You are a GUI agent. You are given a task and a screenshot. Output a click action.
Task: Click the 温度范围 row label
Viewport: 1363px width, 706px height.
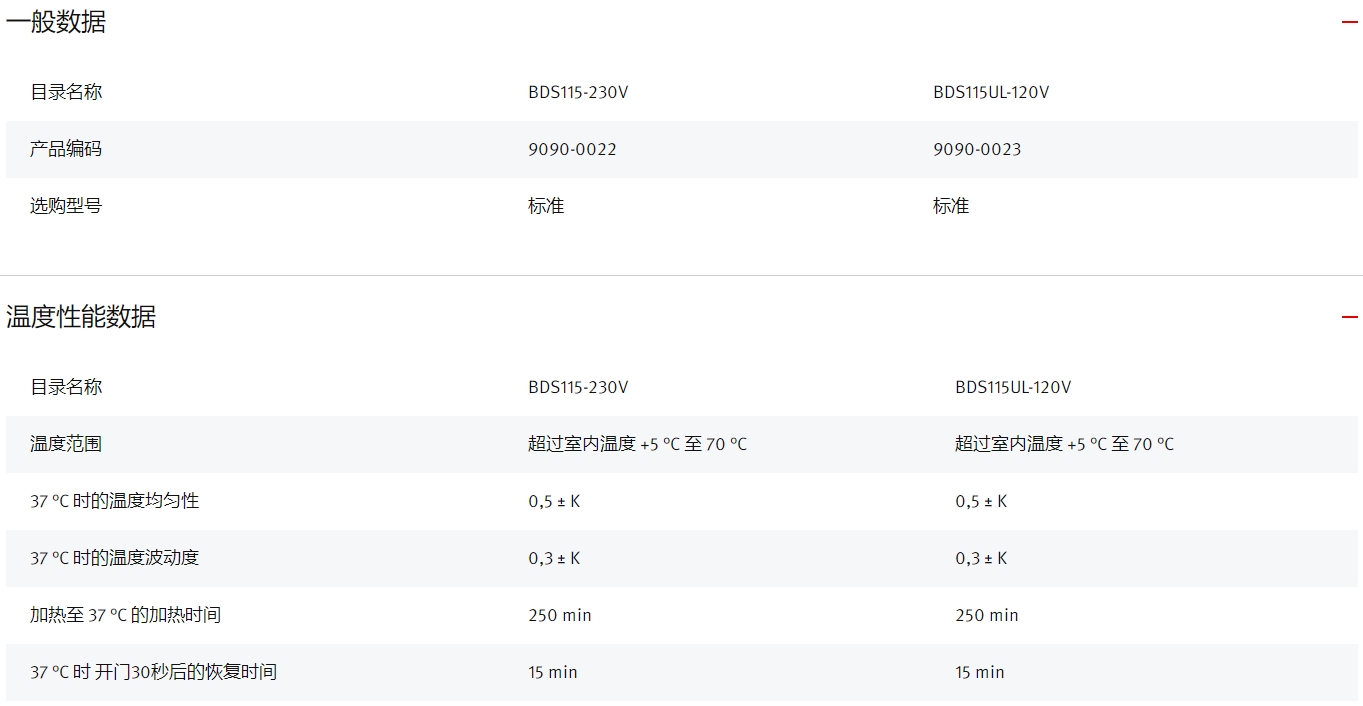pos(66,444)
